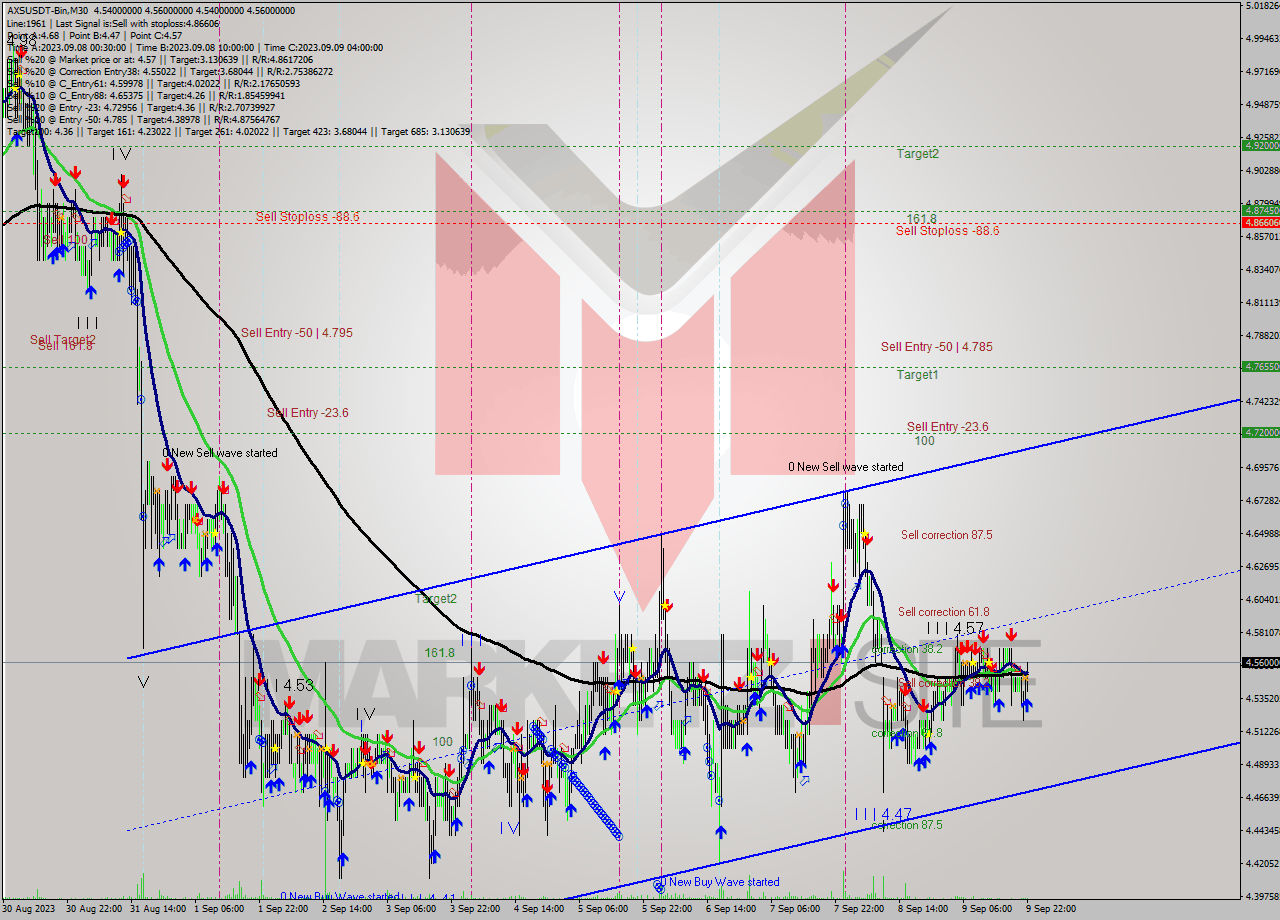Viewport: 1280px width, 920px height.
Task: Click the '30 Aug 2023' date label
Action: tap(28, 909)
